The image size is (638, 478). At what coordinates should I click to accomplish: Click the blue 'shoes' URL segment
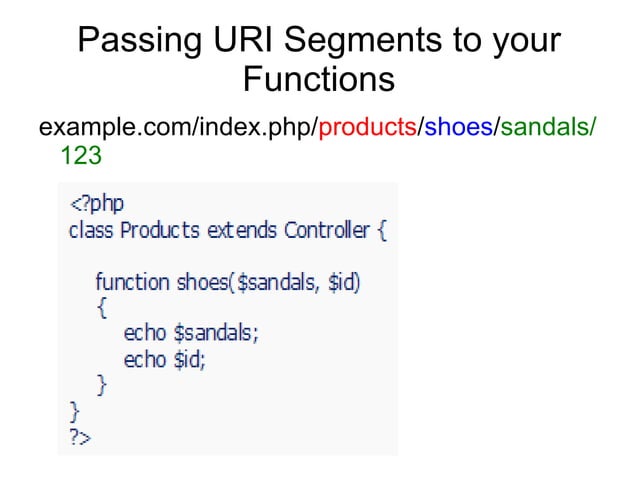tap(459, 127)
